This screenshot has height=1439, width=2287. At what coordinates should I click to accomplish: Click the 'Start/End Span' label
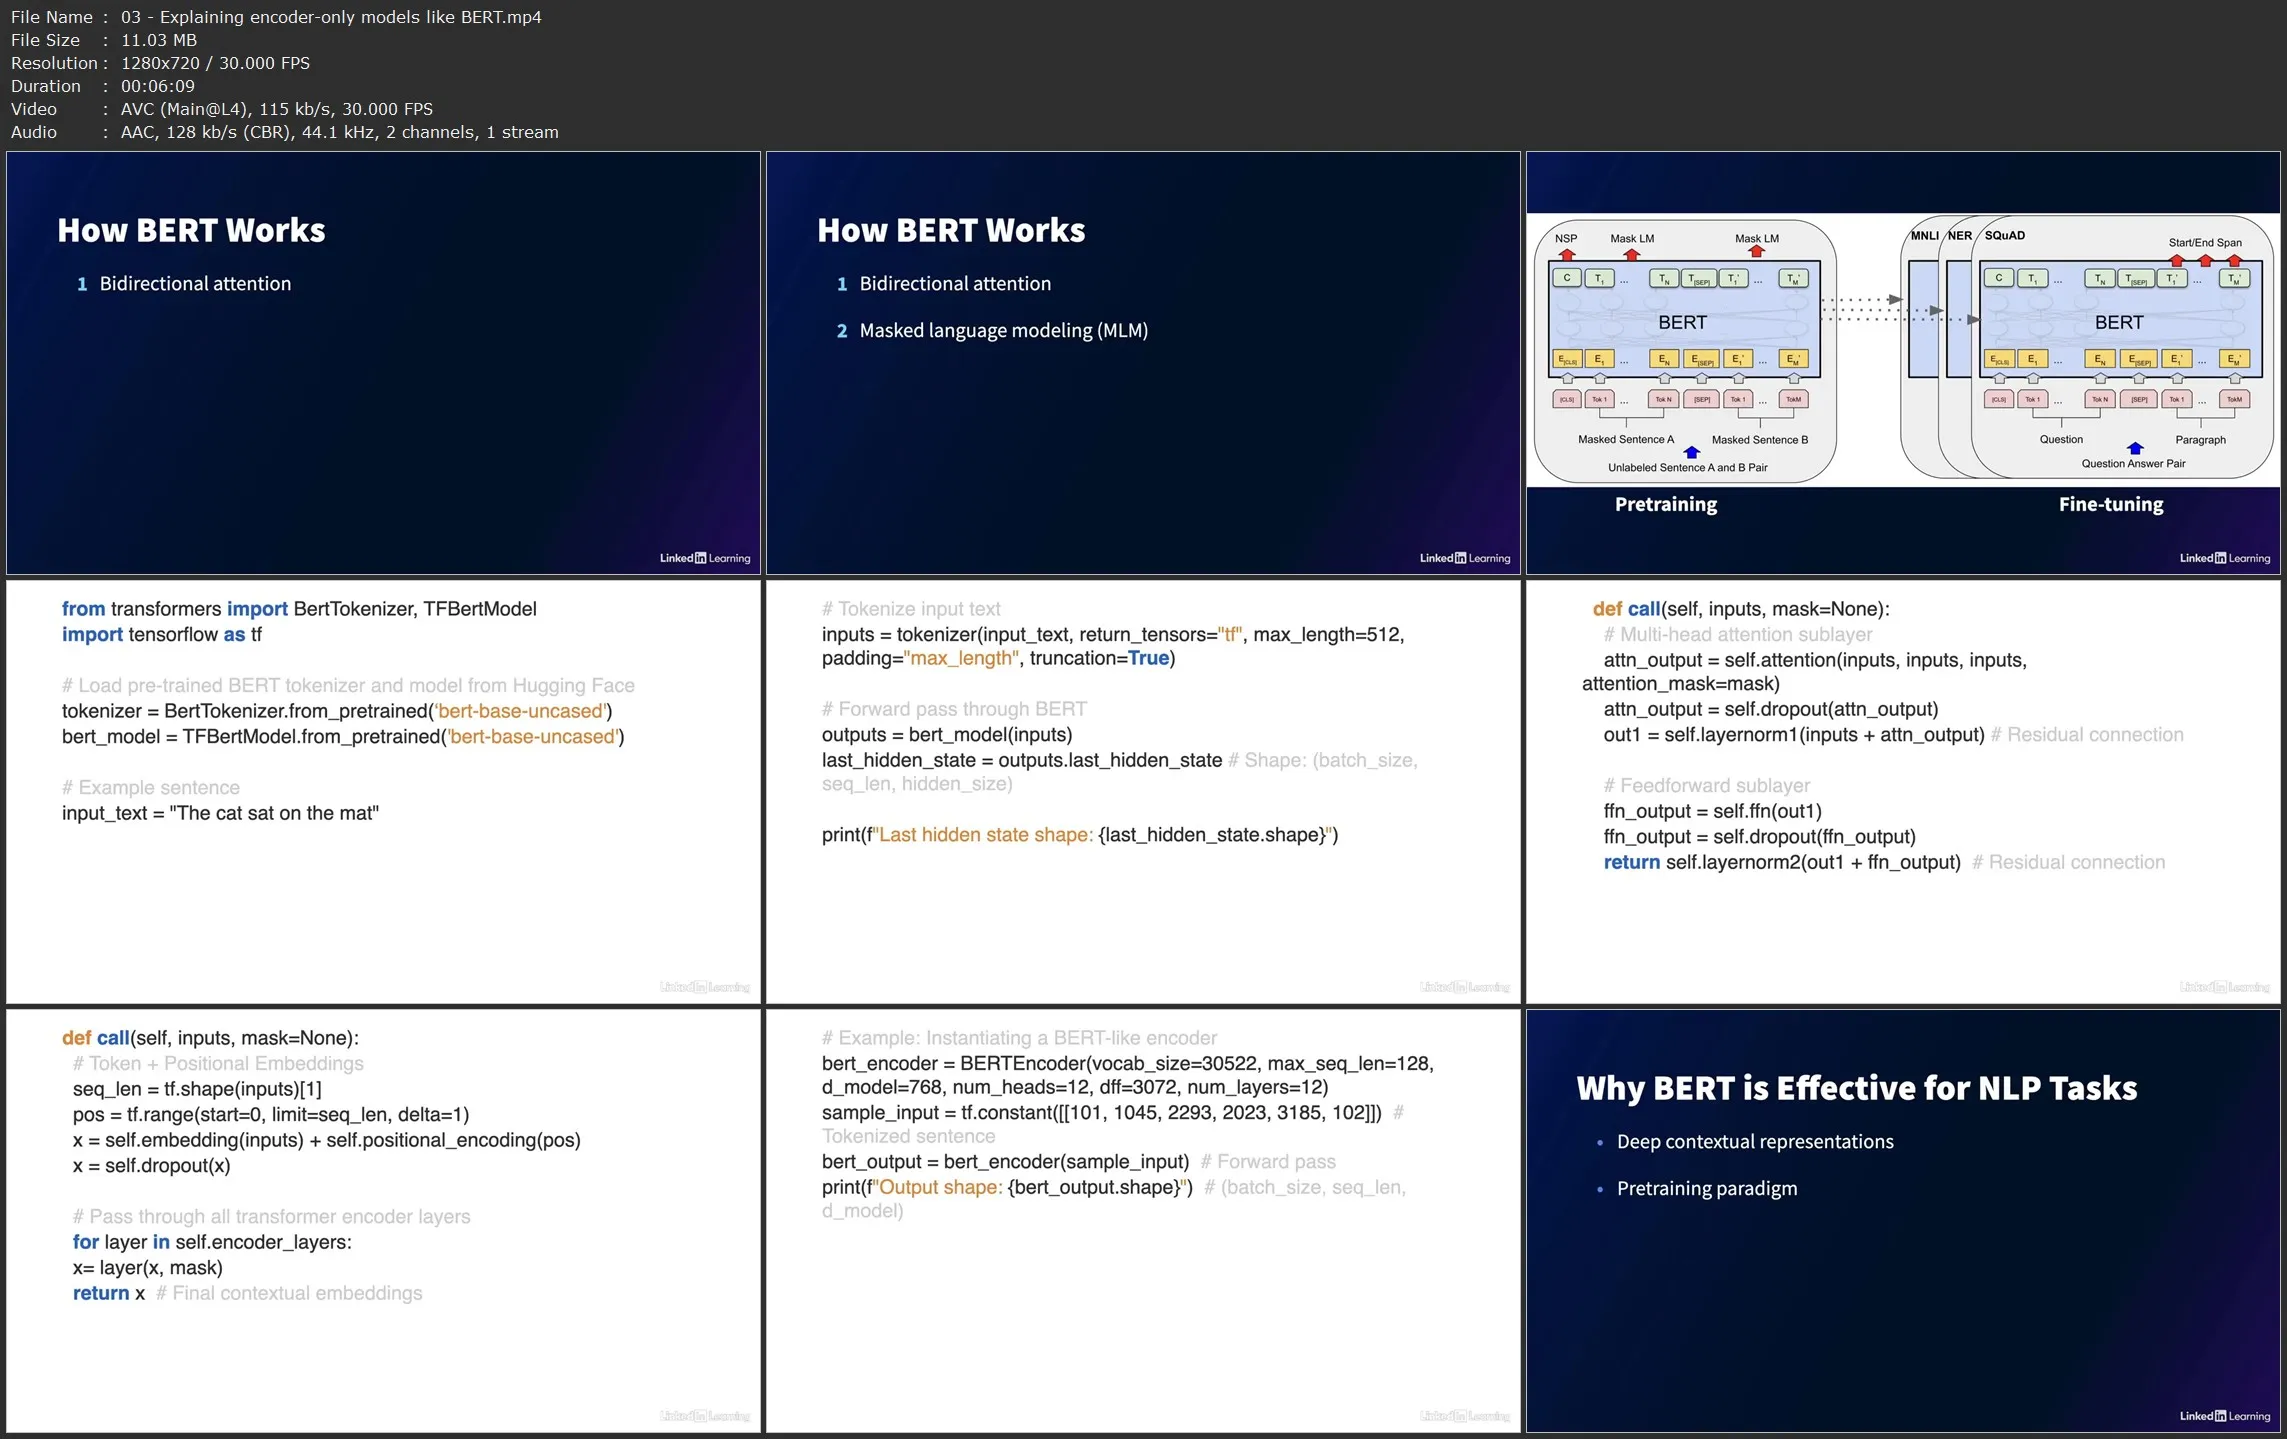(x=2205, y=242)
